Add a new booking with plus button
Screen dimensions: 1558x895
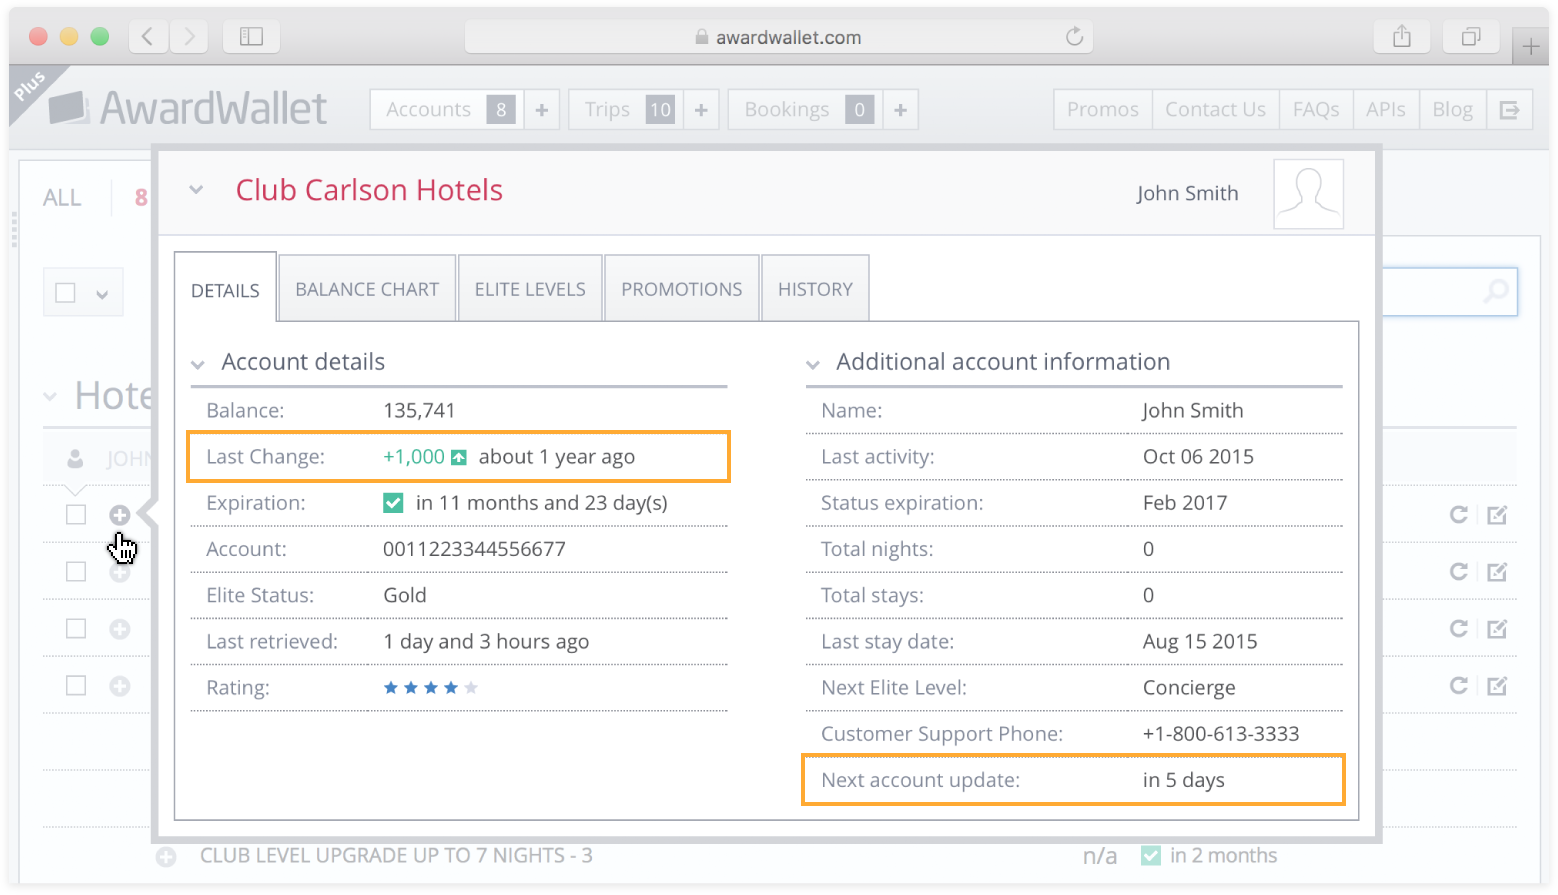900,109
